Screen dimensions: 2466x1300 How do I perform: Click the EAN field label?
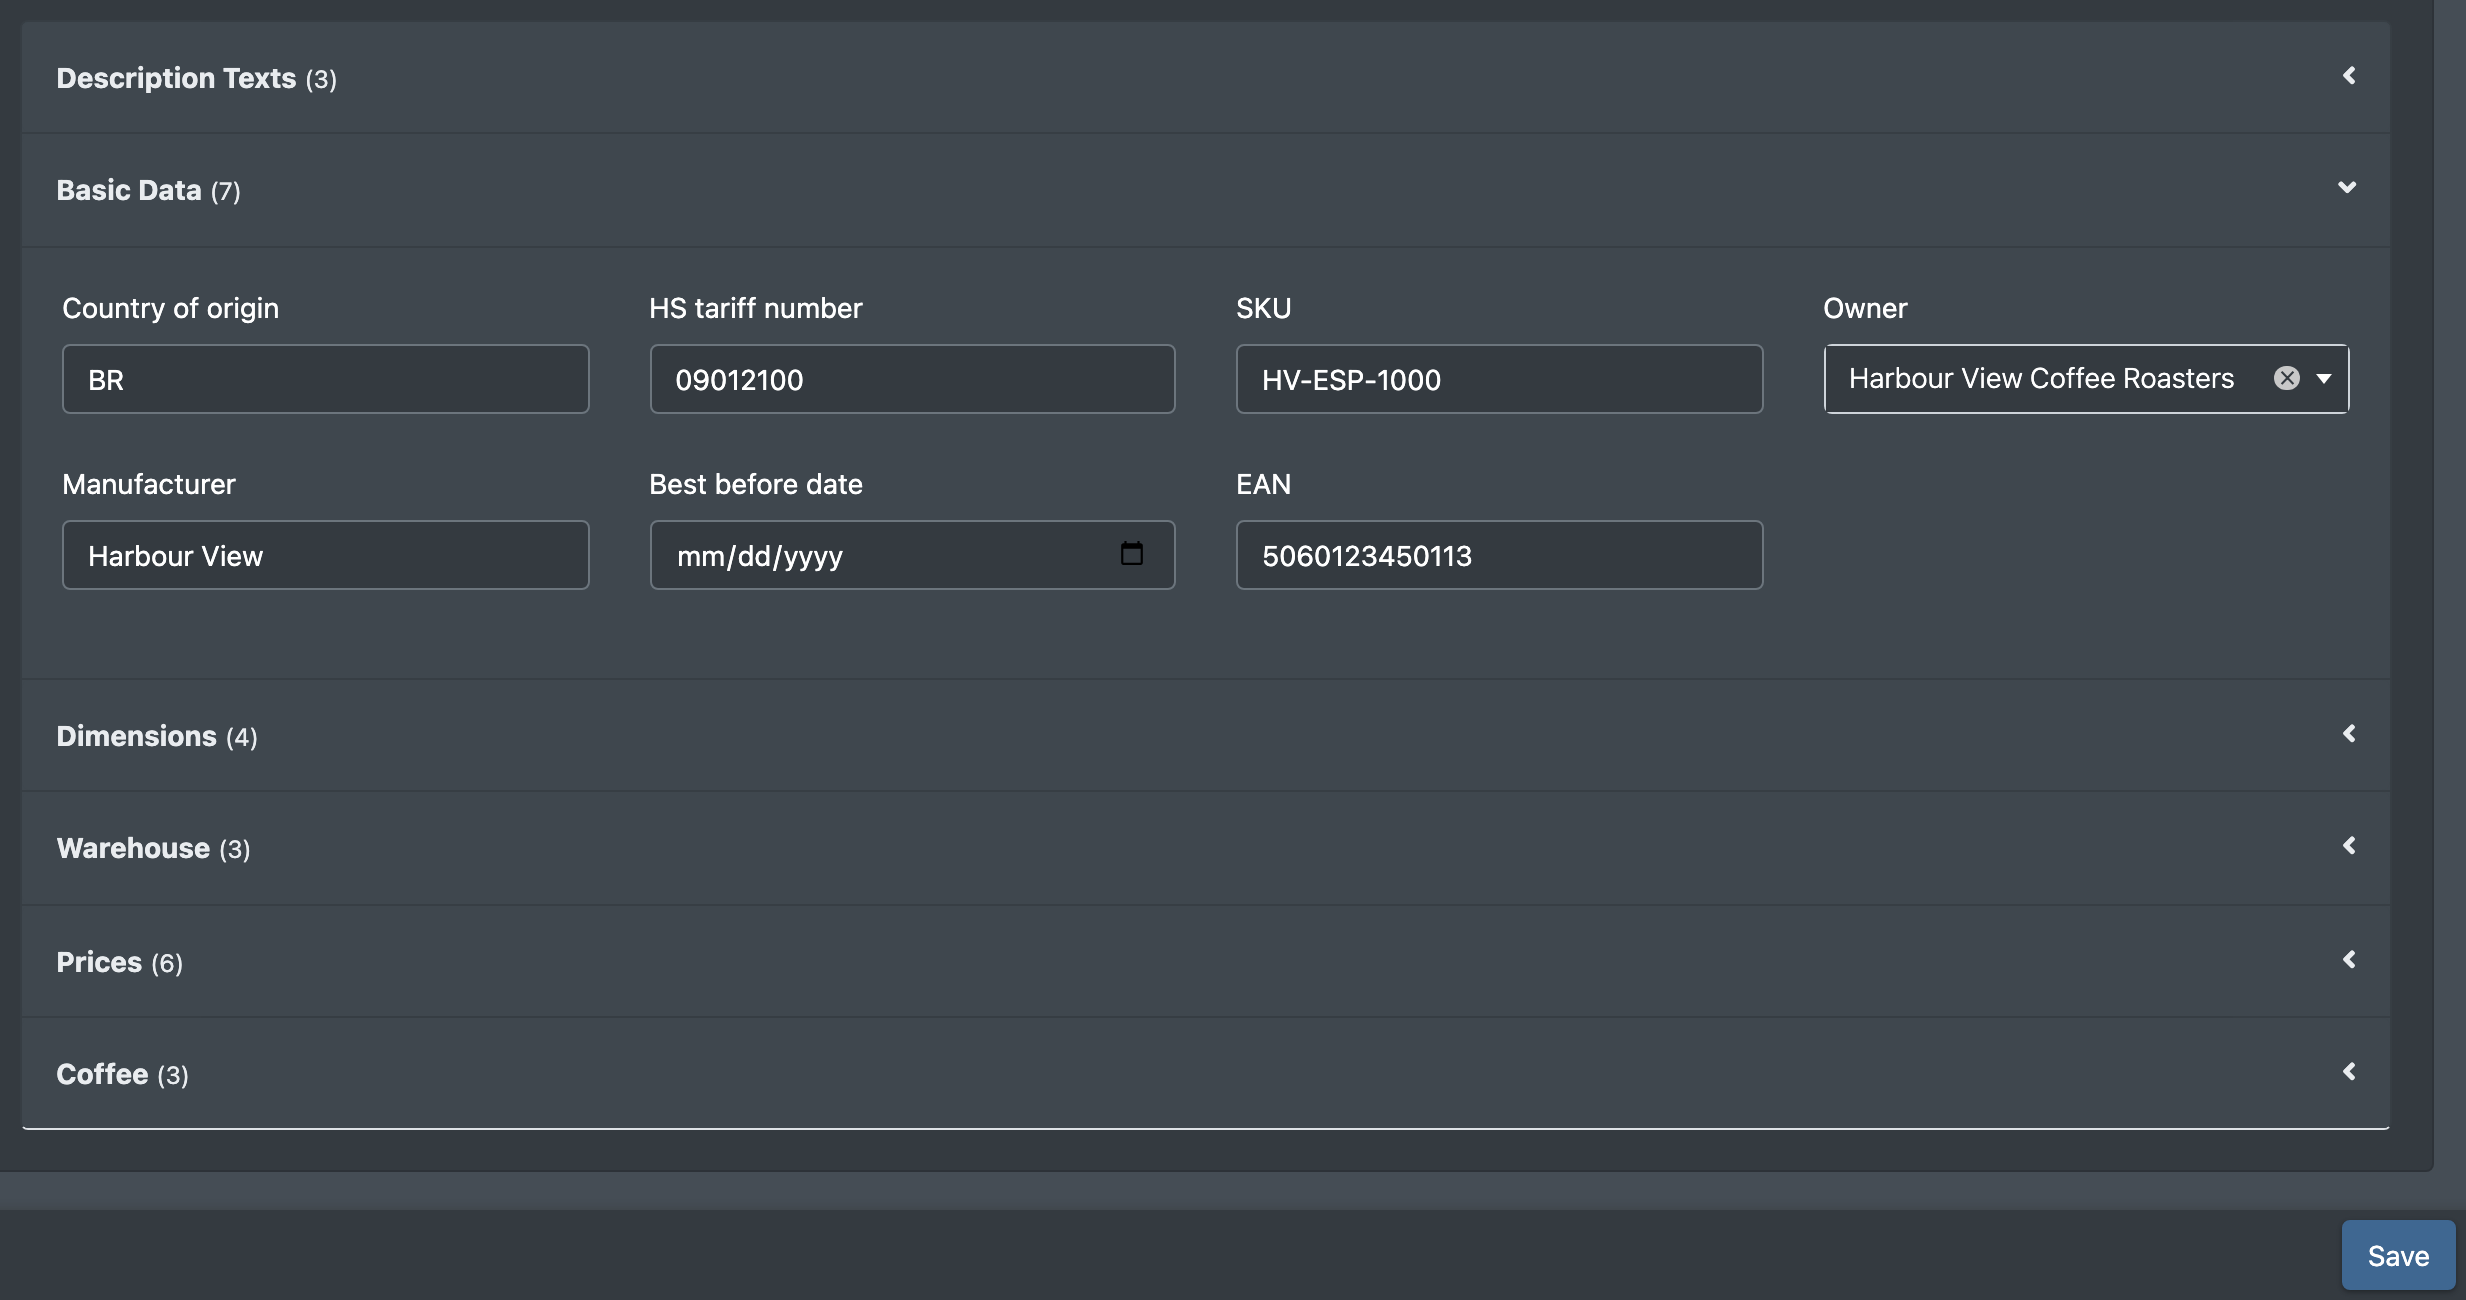click(x=1263, y=484)
